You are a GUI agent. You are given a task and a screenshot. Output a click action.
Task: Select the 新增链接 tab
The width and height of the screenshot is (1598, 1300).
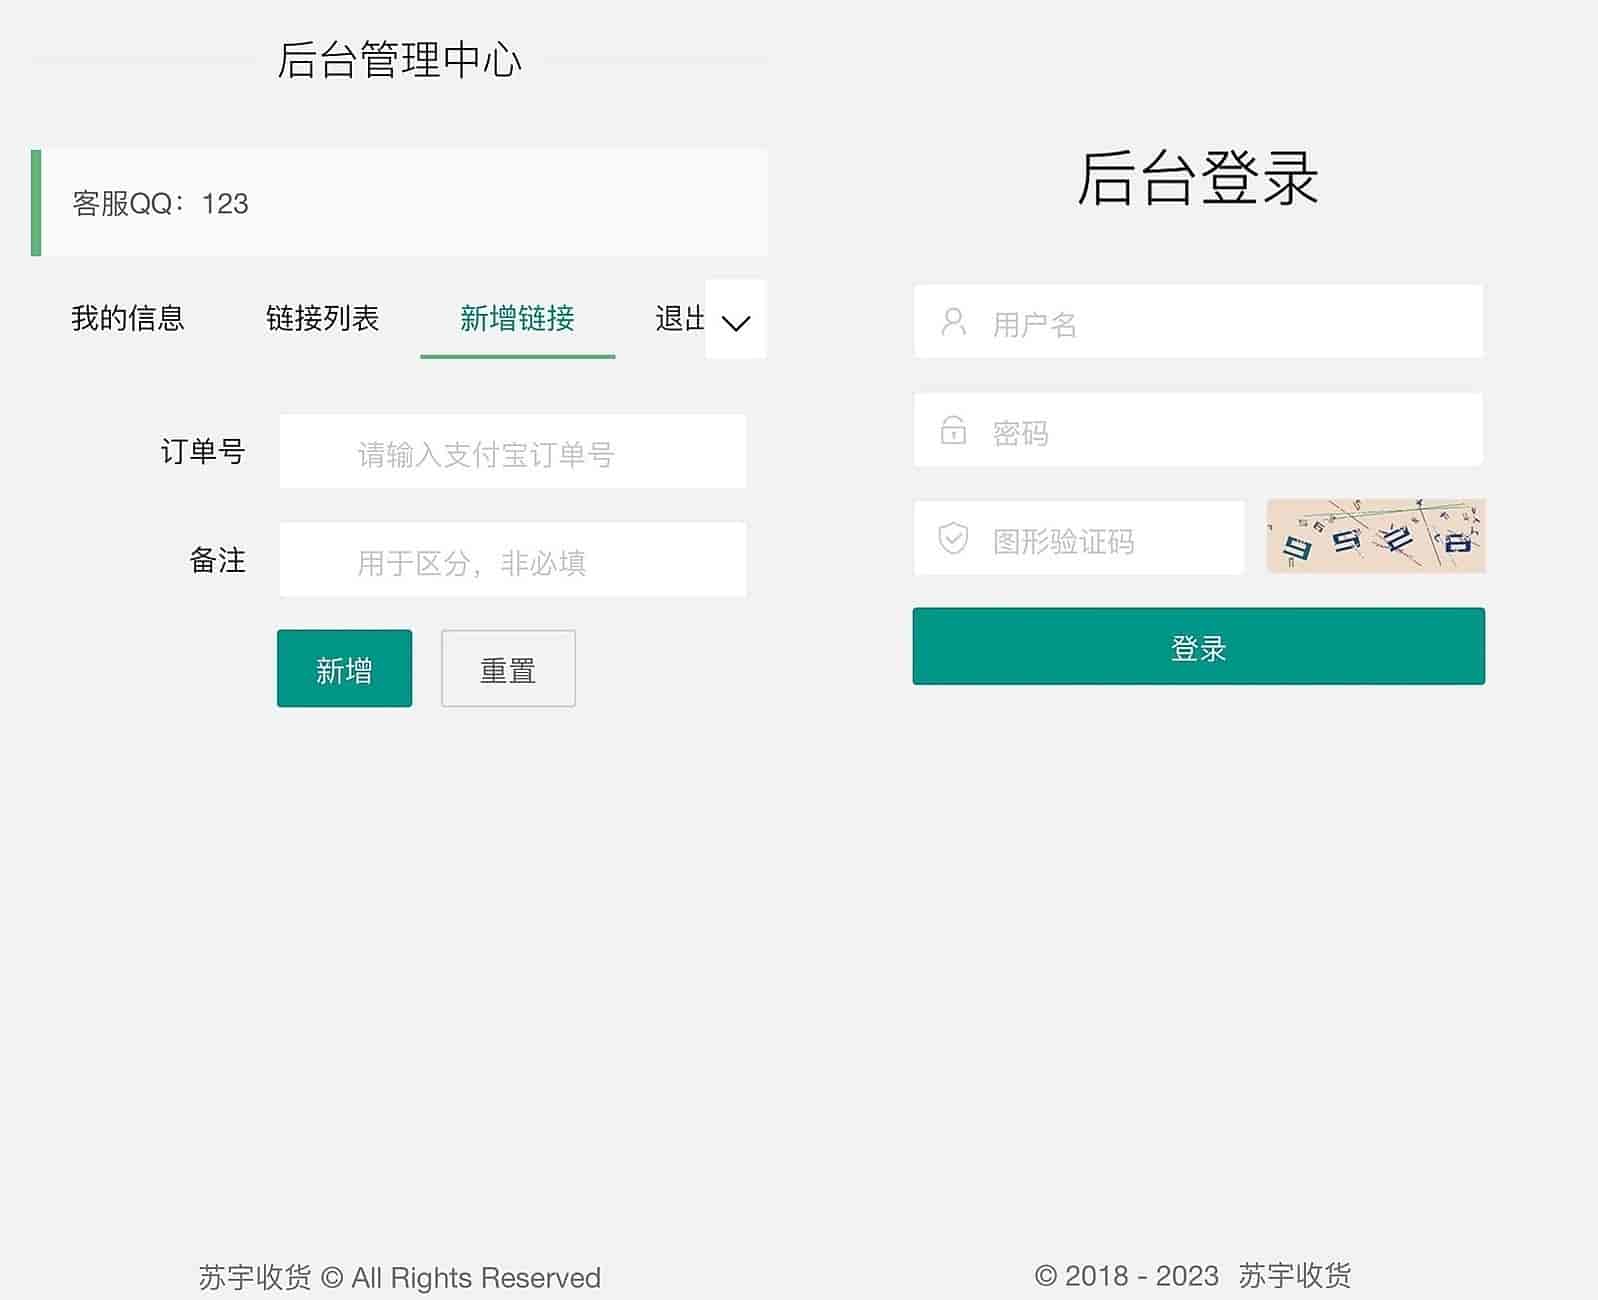click(x=517, y=319)
